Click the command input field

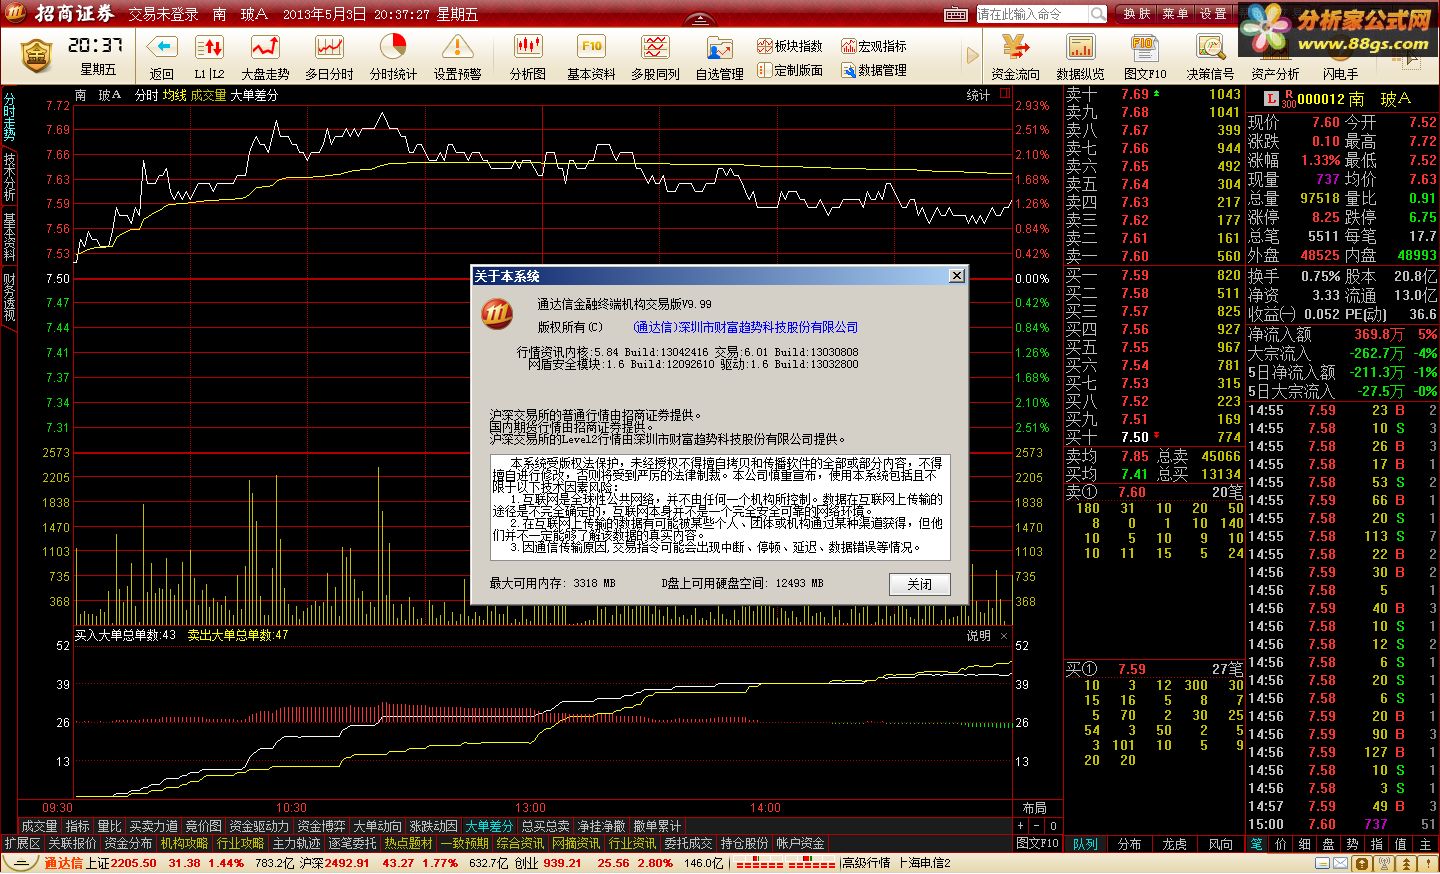click(x=1032, y=14)
